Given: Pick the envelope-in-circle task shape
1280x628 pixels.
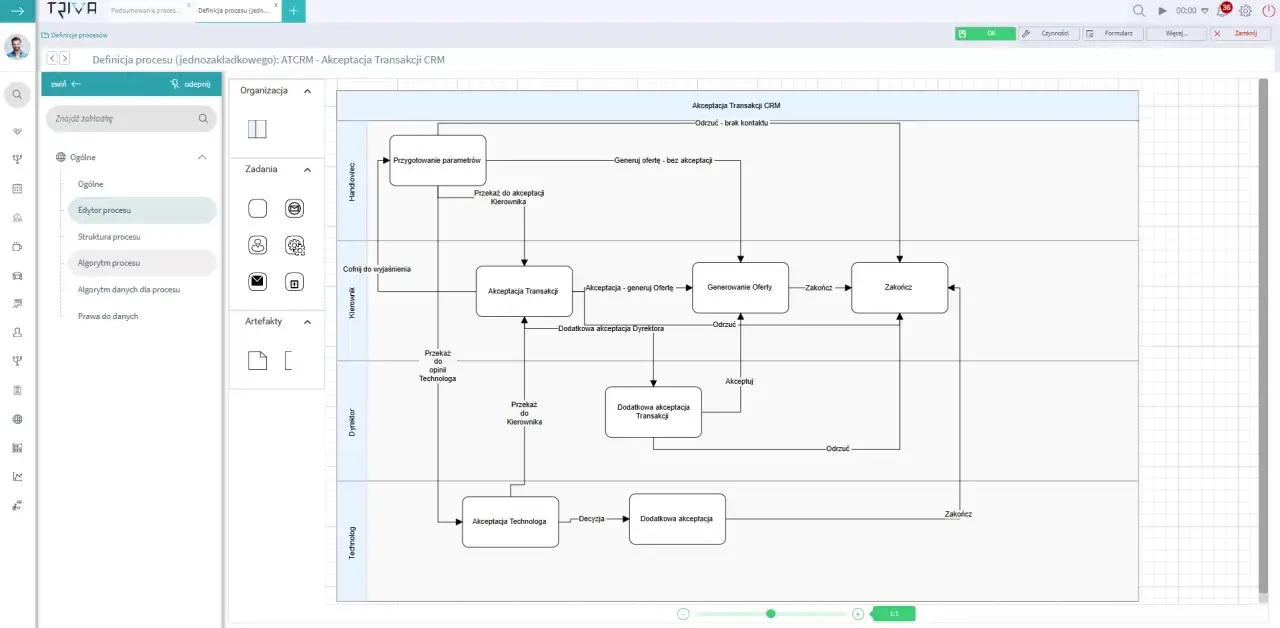Looking at the screenshot, I should point(294,208).
